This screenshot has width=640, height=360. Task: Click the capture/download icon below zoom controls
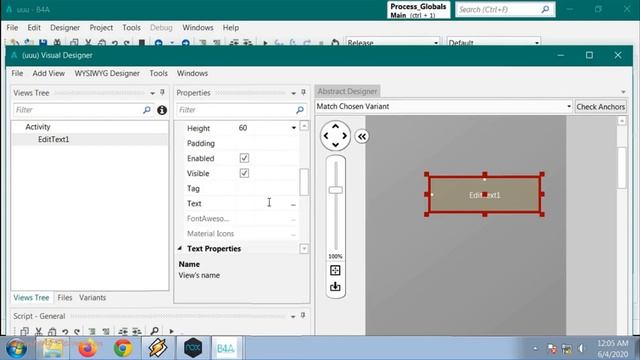coord(335,287)
